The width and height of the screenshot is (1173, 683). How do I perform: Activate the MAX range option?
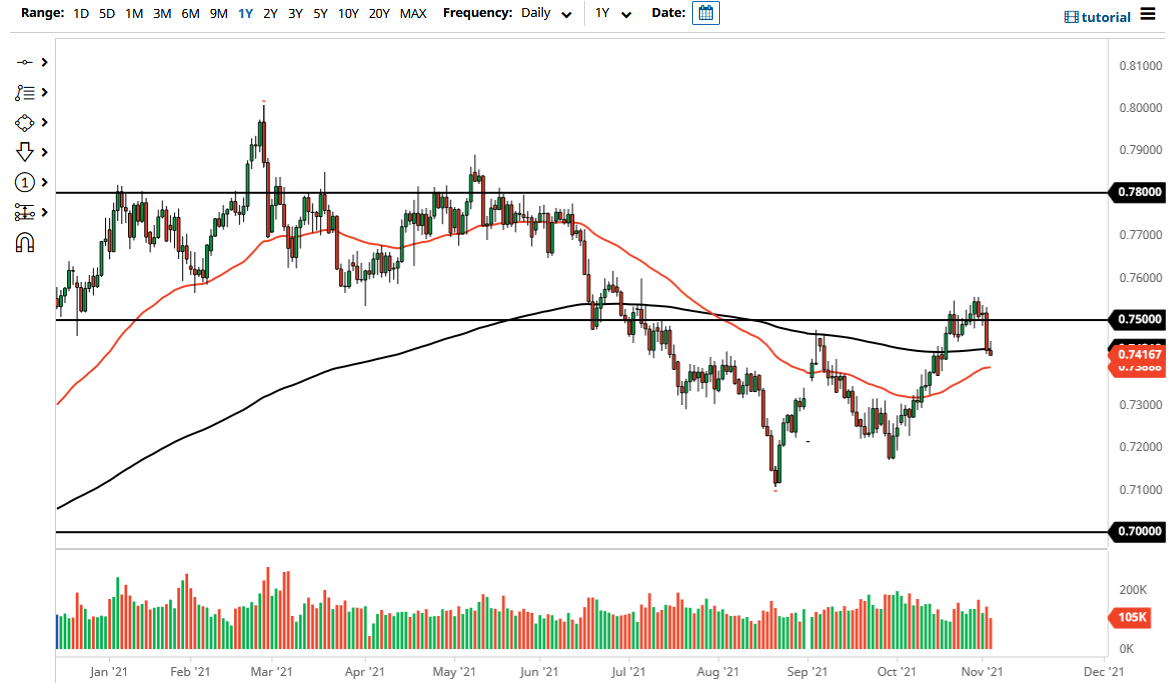(x=413, y=14)
